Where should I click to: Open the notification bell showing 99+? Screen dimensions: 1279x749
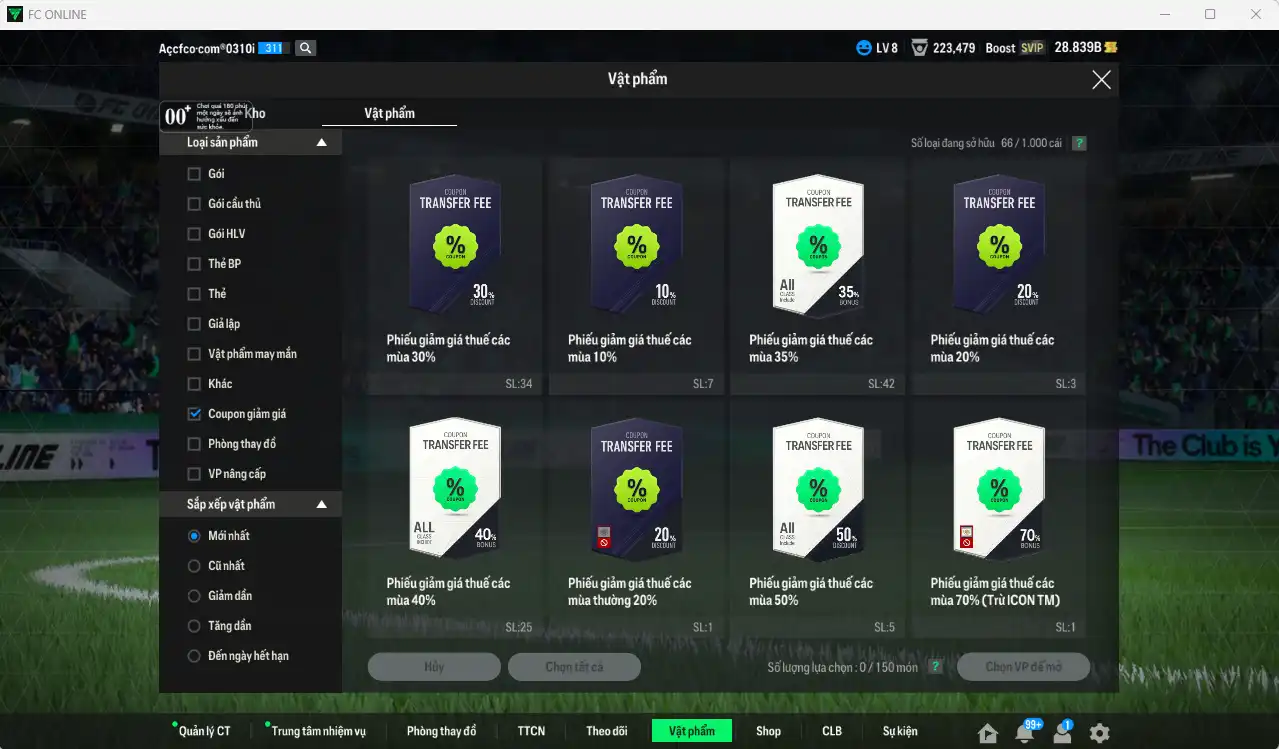[x=1025, y=732]
